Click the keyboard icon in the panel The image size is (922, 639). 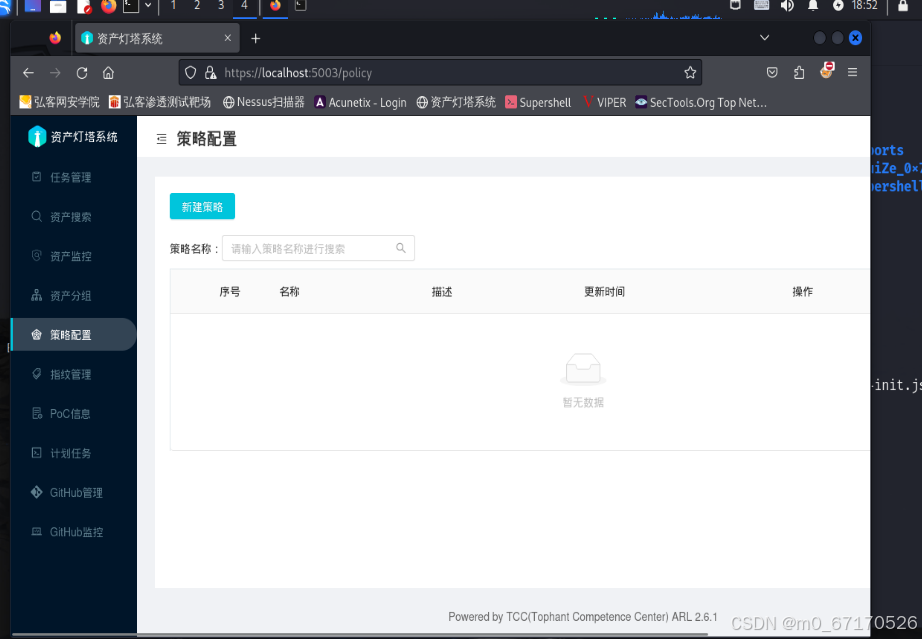tap(761, 6)
